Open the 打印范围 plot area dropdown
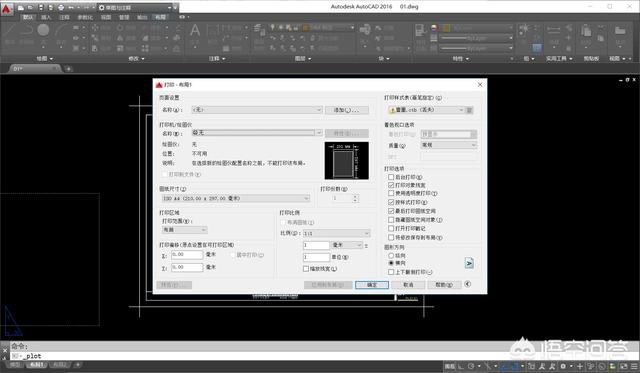 [184, 230]
